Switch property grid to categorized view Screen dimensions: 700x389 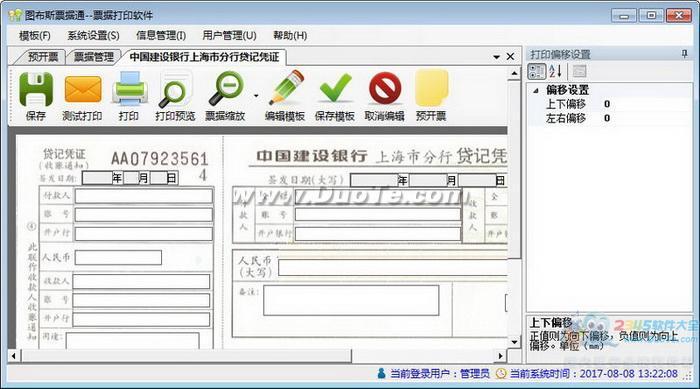tap(537, 71)
